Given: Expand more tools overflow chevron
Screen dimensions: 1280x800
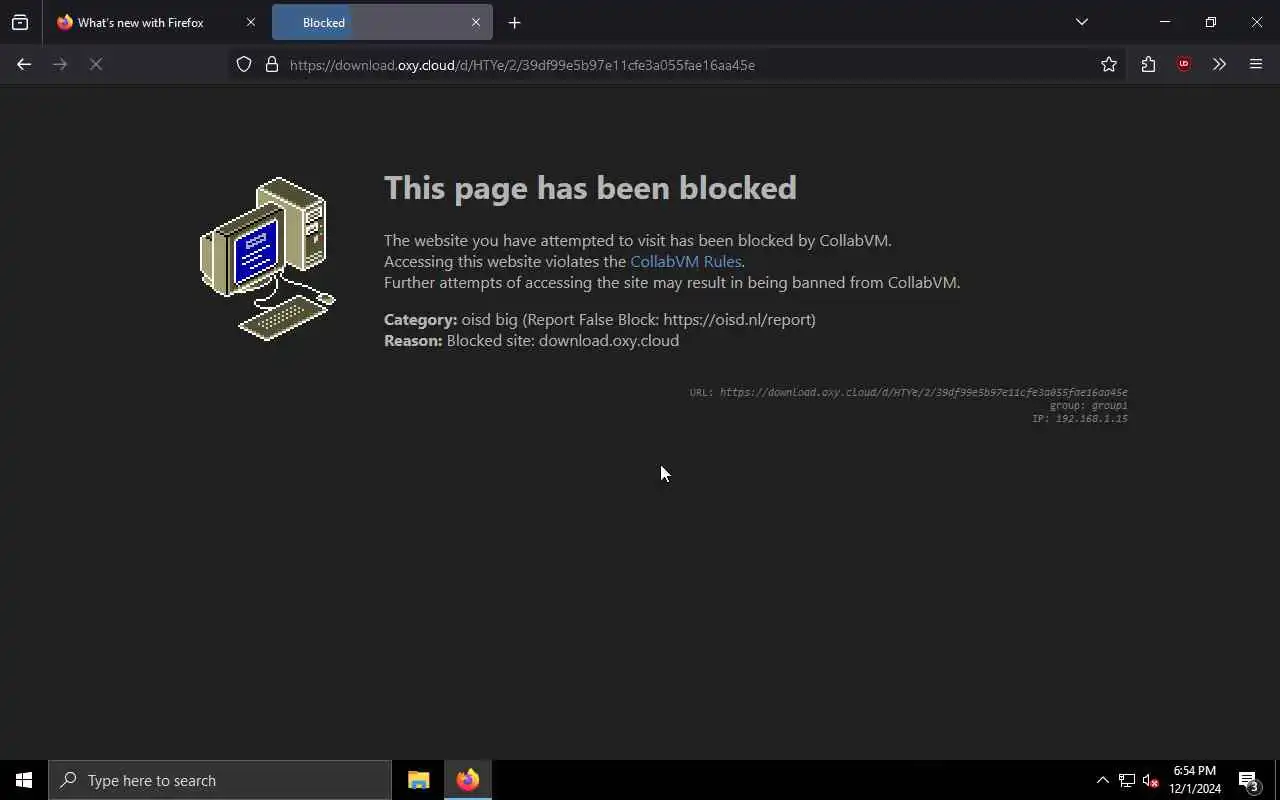Looking at the screenshot, I should tap(1219, 64).
